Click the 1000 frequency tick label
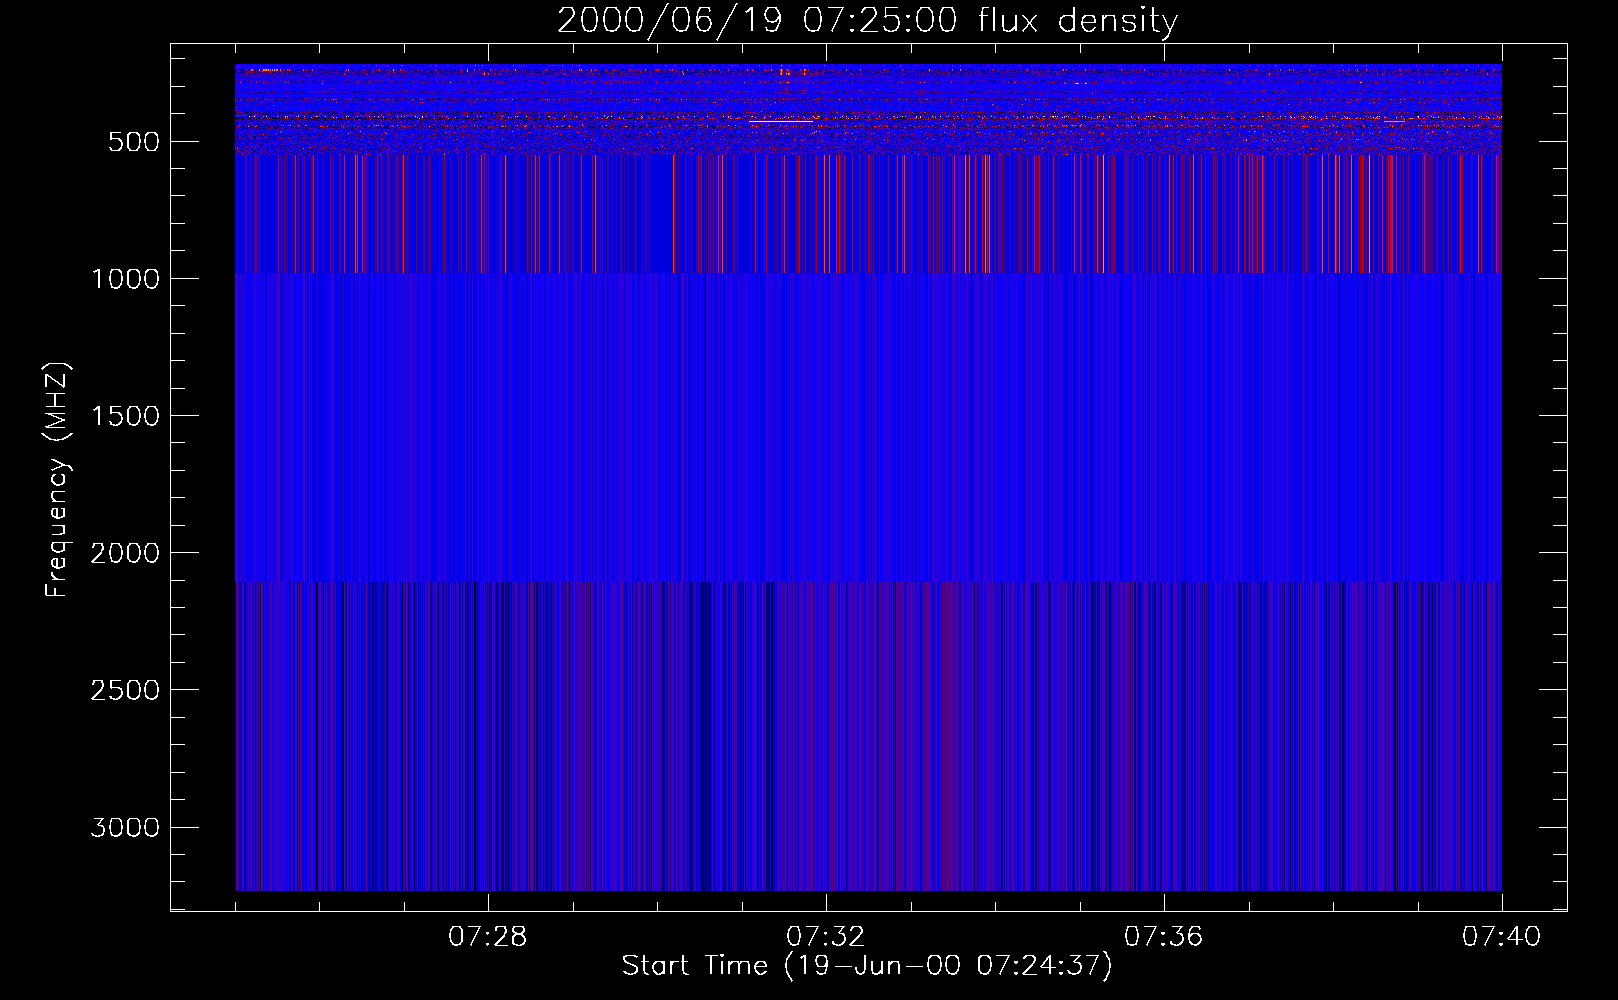 (125, 279)
